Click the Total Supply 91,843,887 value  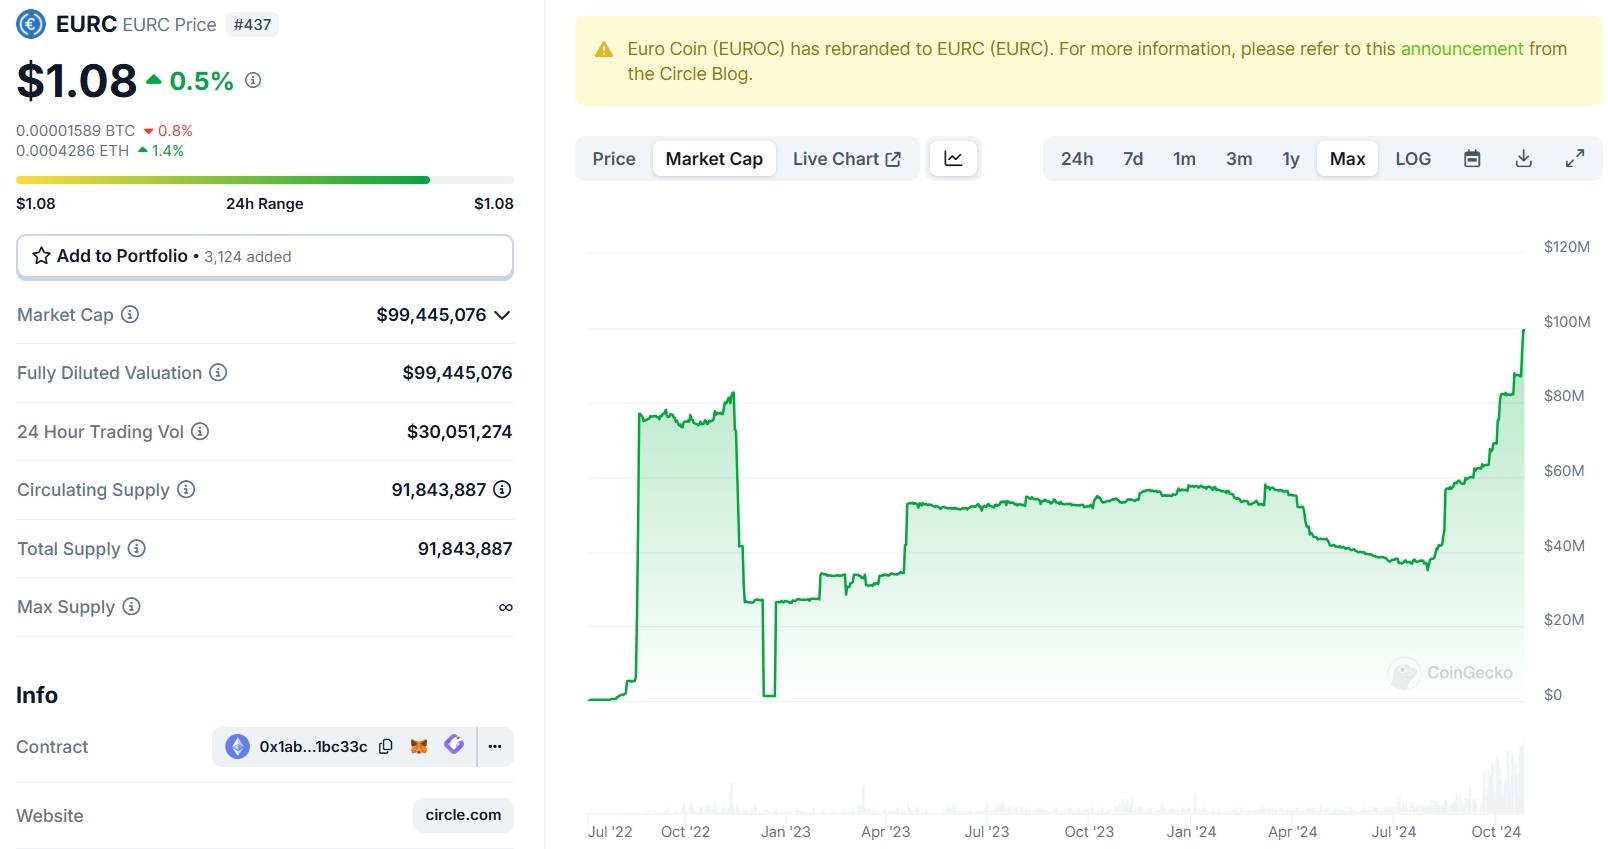tap(465, 549)
